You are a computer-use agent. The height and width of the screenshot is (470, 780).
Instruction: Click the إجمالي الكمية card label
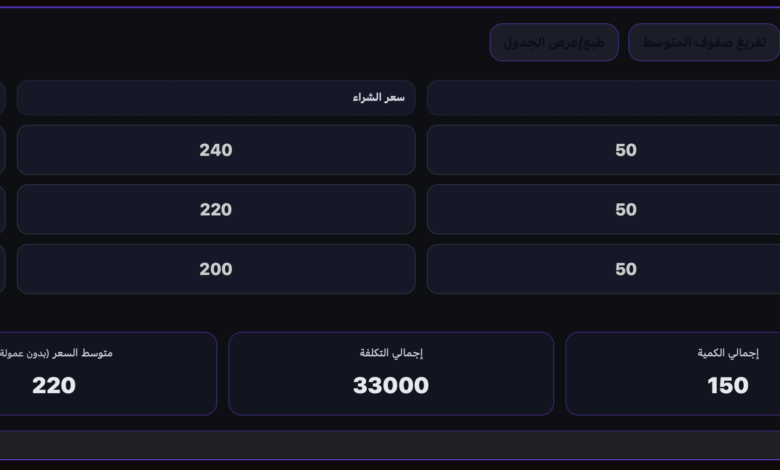[x=728, y=353]
